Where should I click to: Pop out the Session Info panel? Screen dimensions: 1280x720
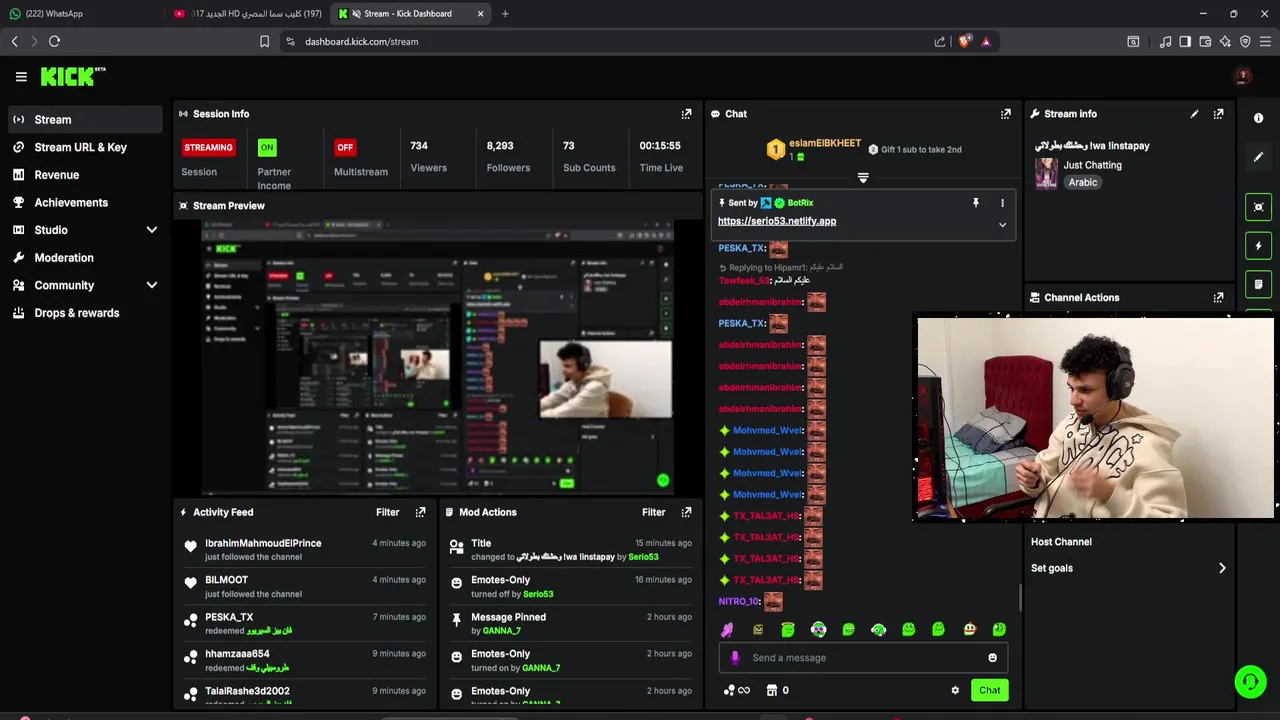(686, 114)
